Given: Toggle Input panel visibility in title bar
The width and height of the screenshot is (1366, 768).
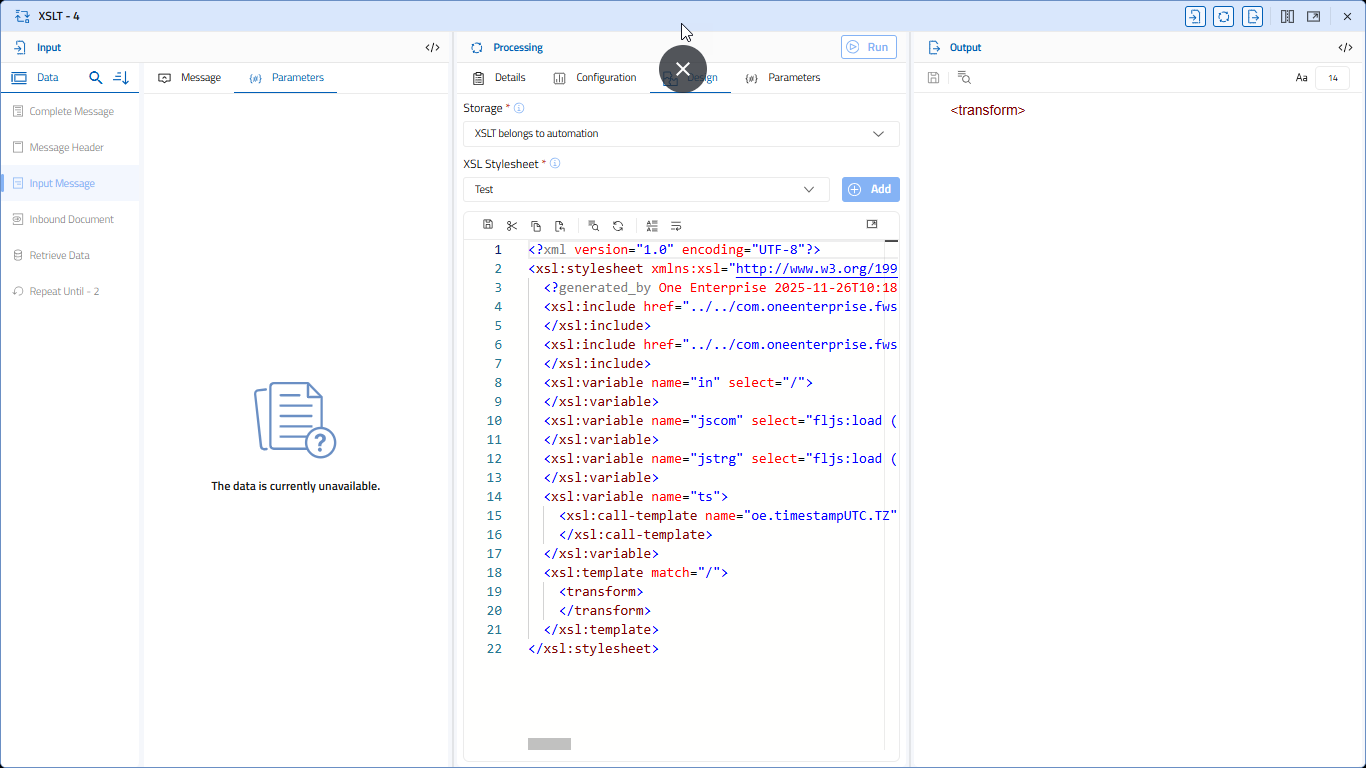Looking at the screenshot, I should 1195,17.
